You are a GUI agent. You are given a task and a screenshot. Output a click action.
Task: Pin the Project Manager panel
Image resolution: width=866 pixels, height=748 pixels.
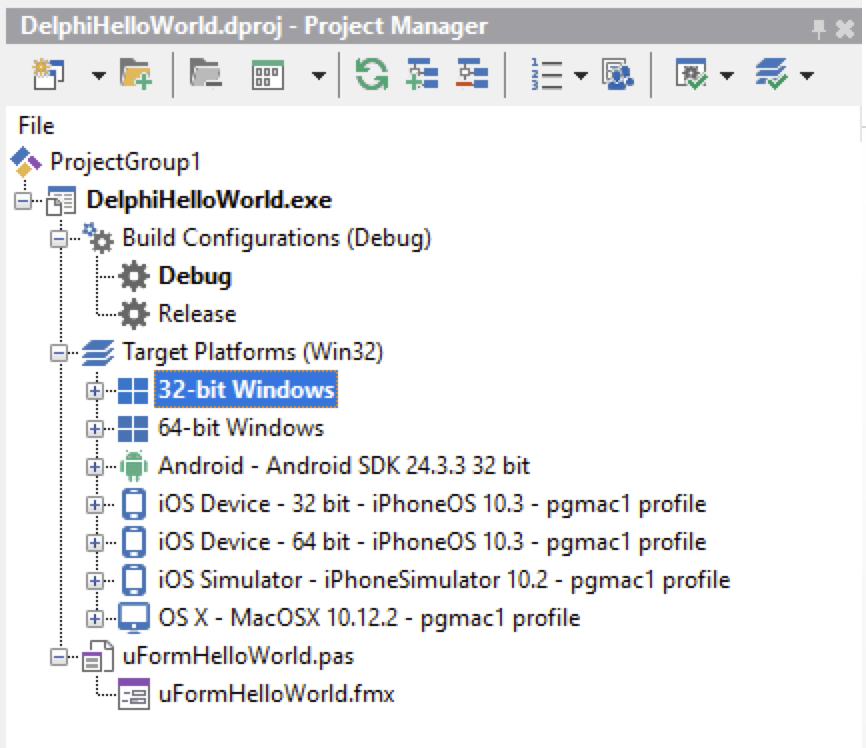[x=819, y=28]
